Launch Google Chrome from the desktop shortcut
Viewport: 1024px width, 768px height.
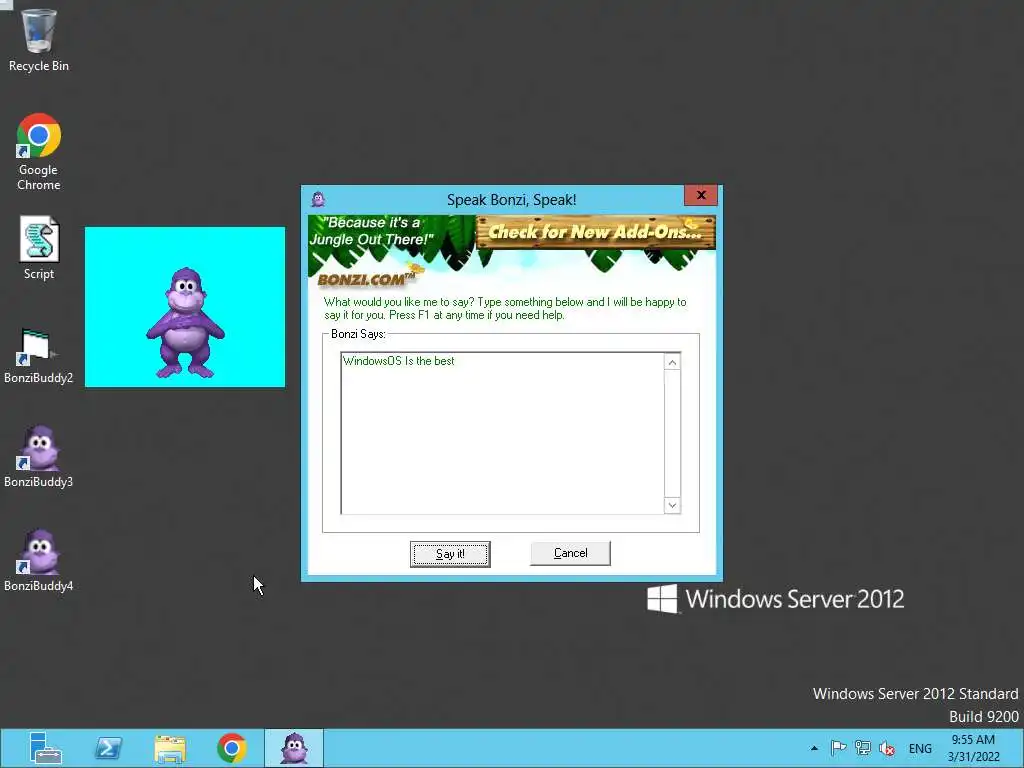click(39, 152)
